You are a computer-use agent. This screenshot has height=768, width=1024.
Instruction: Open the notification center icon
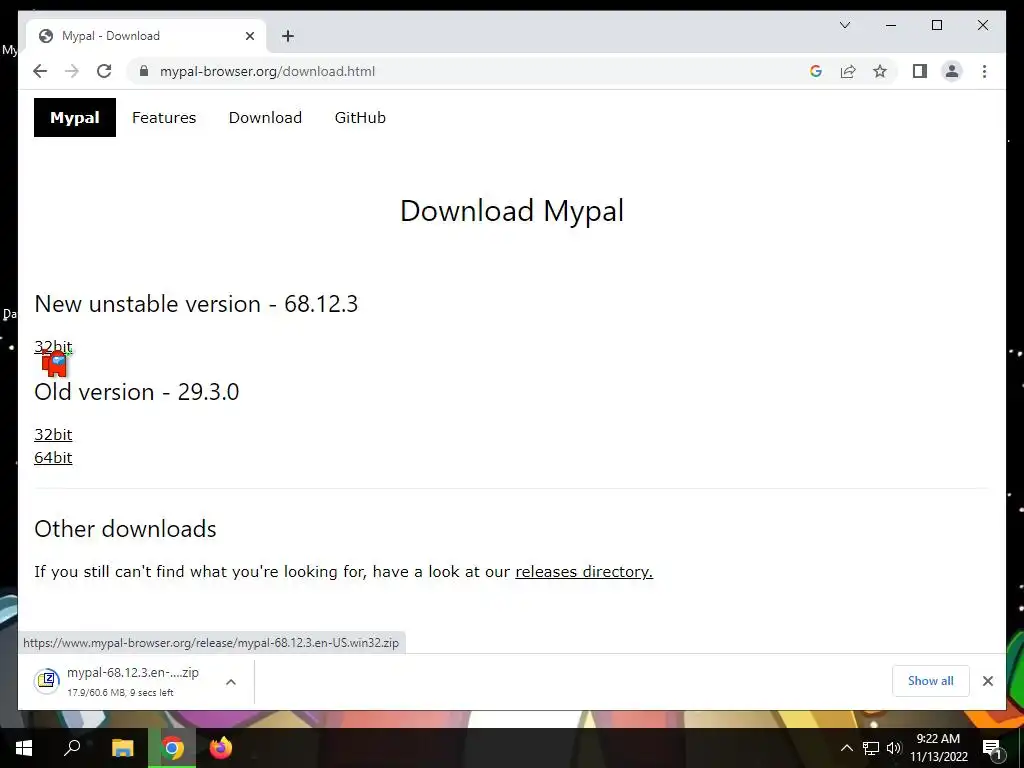pyautogui.click(x=993, y=748)
